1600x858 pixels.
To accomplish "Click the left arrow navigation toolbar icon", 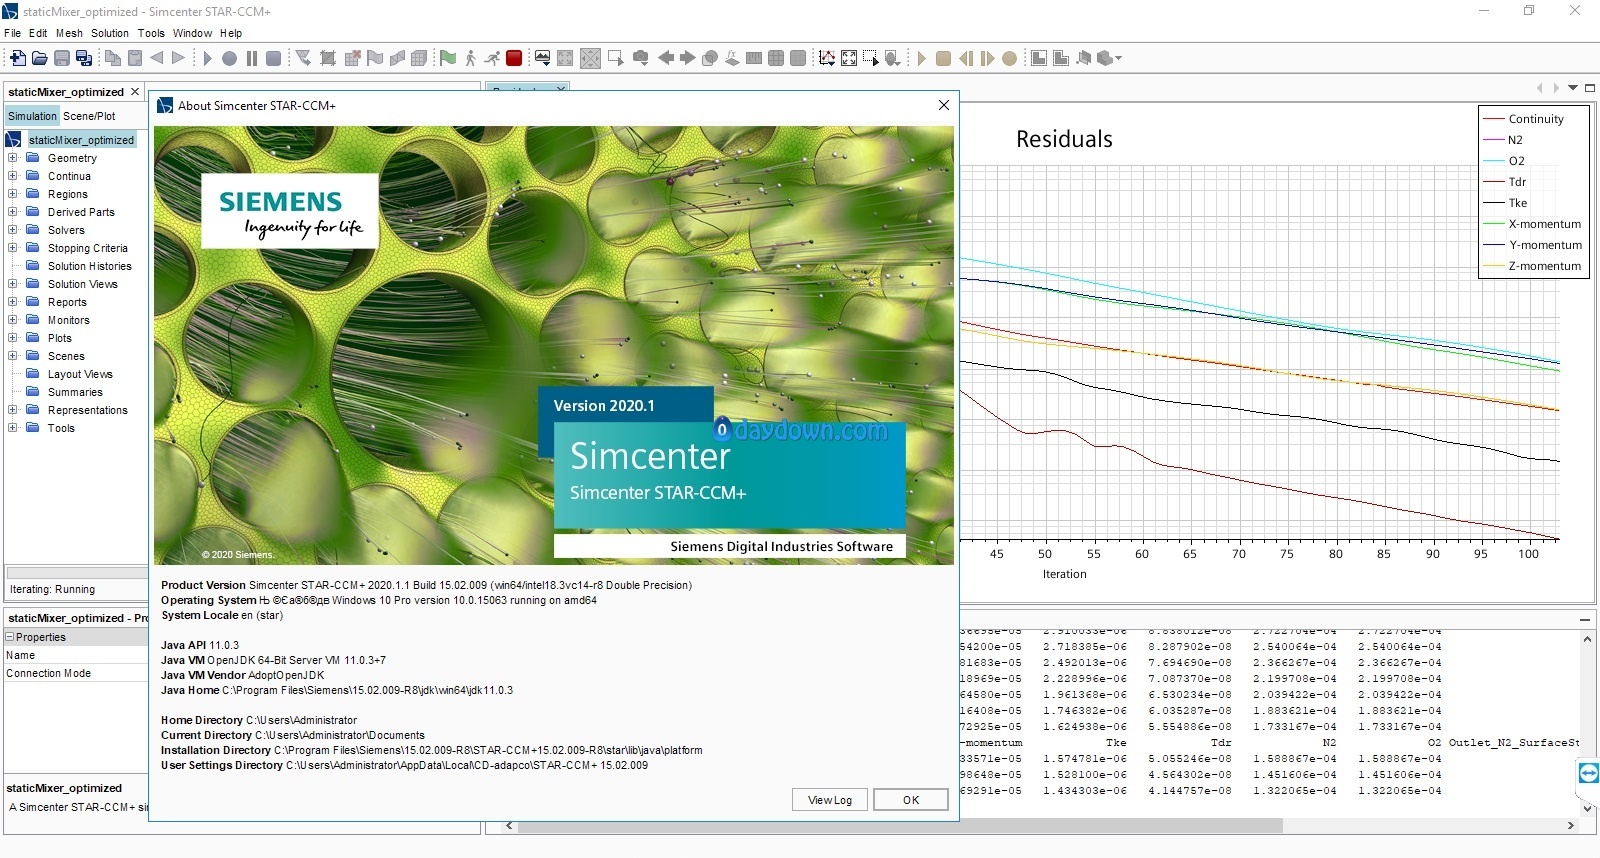I will point(665,58).
